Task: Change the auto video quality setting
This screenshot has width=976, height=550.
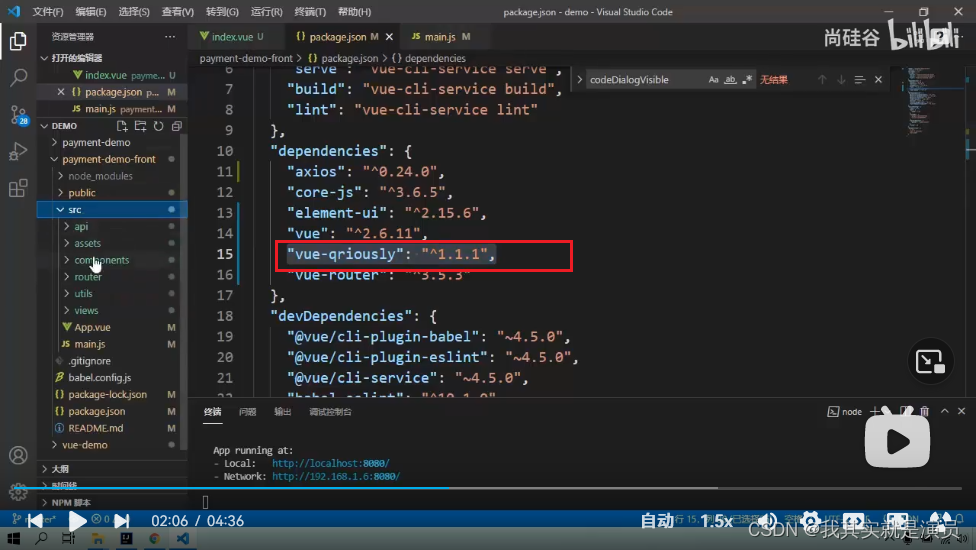Action: coord(657,521)
